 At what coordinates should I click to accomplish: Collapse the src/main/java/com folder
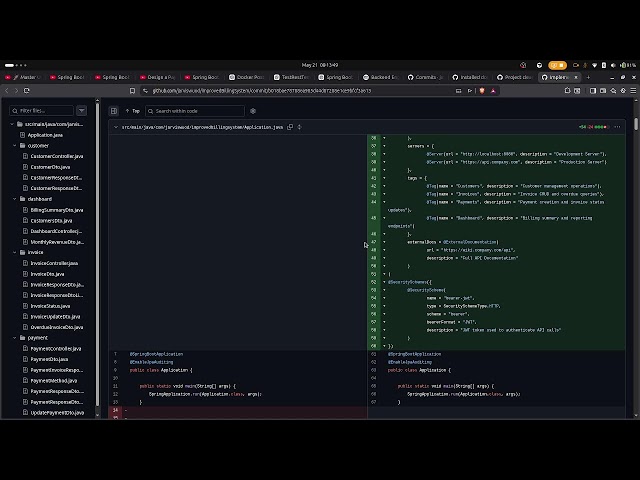tap(12, 124)
